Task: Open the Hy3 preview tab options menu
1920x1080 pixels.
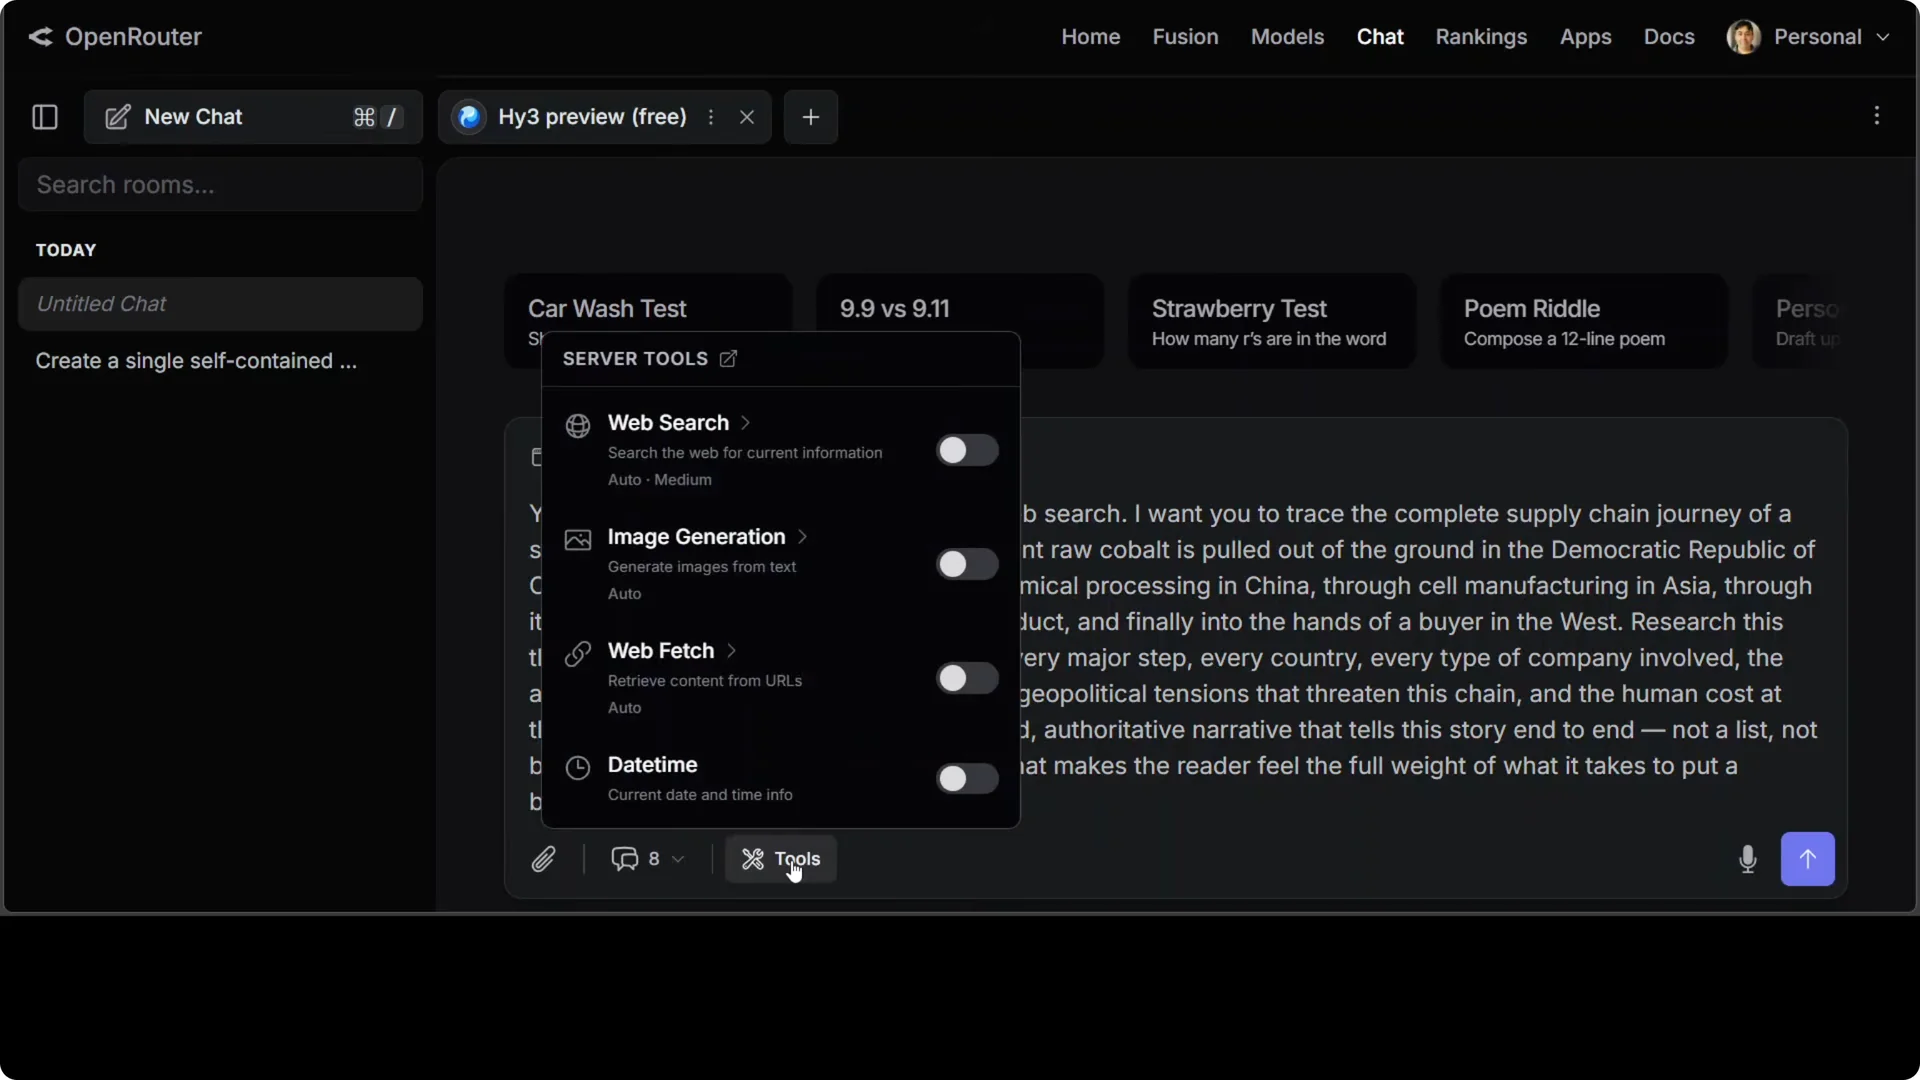Action: pyautogui.click(x=711, y=117)
